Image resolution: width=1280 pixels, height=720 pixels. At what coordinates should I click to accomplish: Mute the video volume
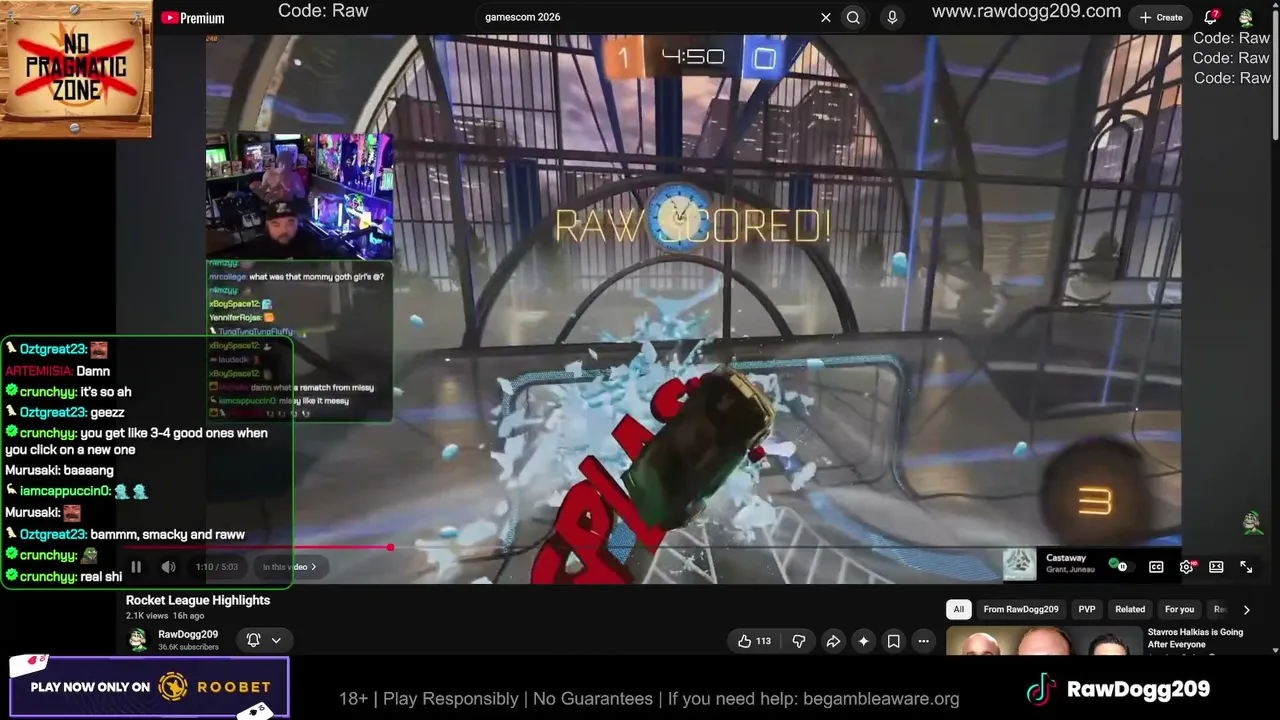(x=169, y=567)
